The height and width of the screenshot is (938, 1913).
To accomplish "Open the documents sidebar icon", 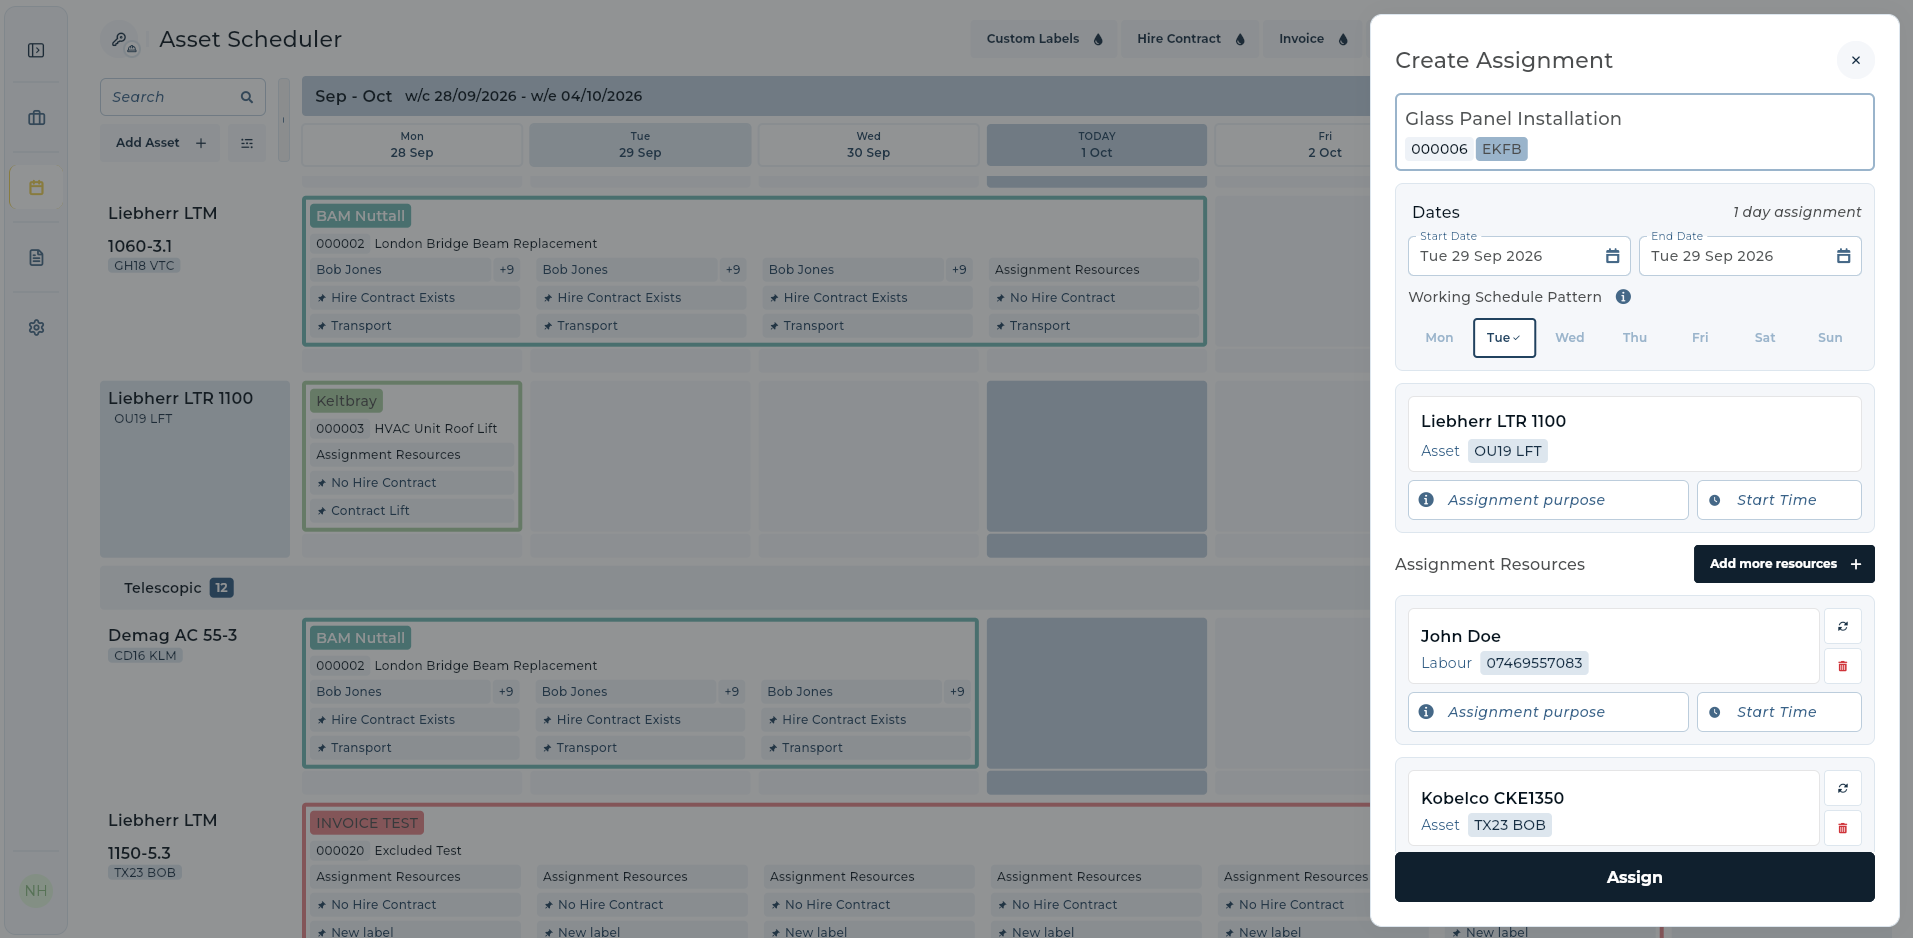I will [x=36, y=258].
